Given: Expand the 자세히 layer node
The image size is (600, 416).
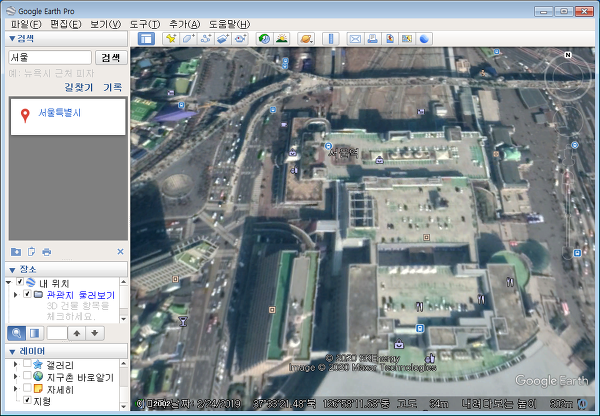Looking at the screenshot, I should coord(16,389).
